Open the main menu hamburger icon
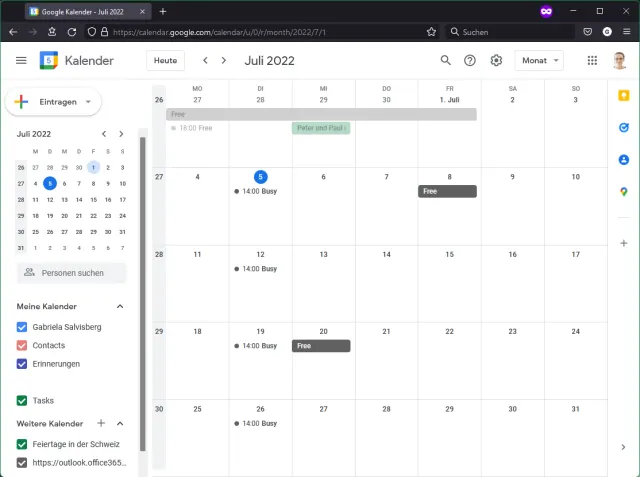This screenshot has height=477, width=640. point(21,60)
